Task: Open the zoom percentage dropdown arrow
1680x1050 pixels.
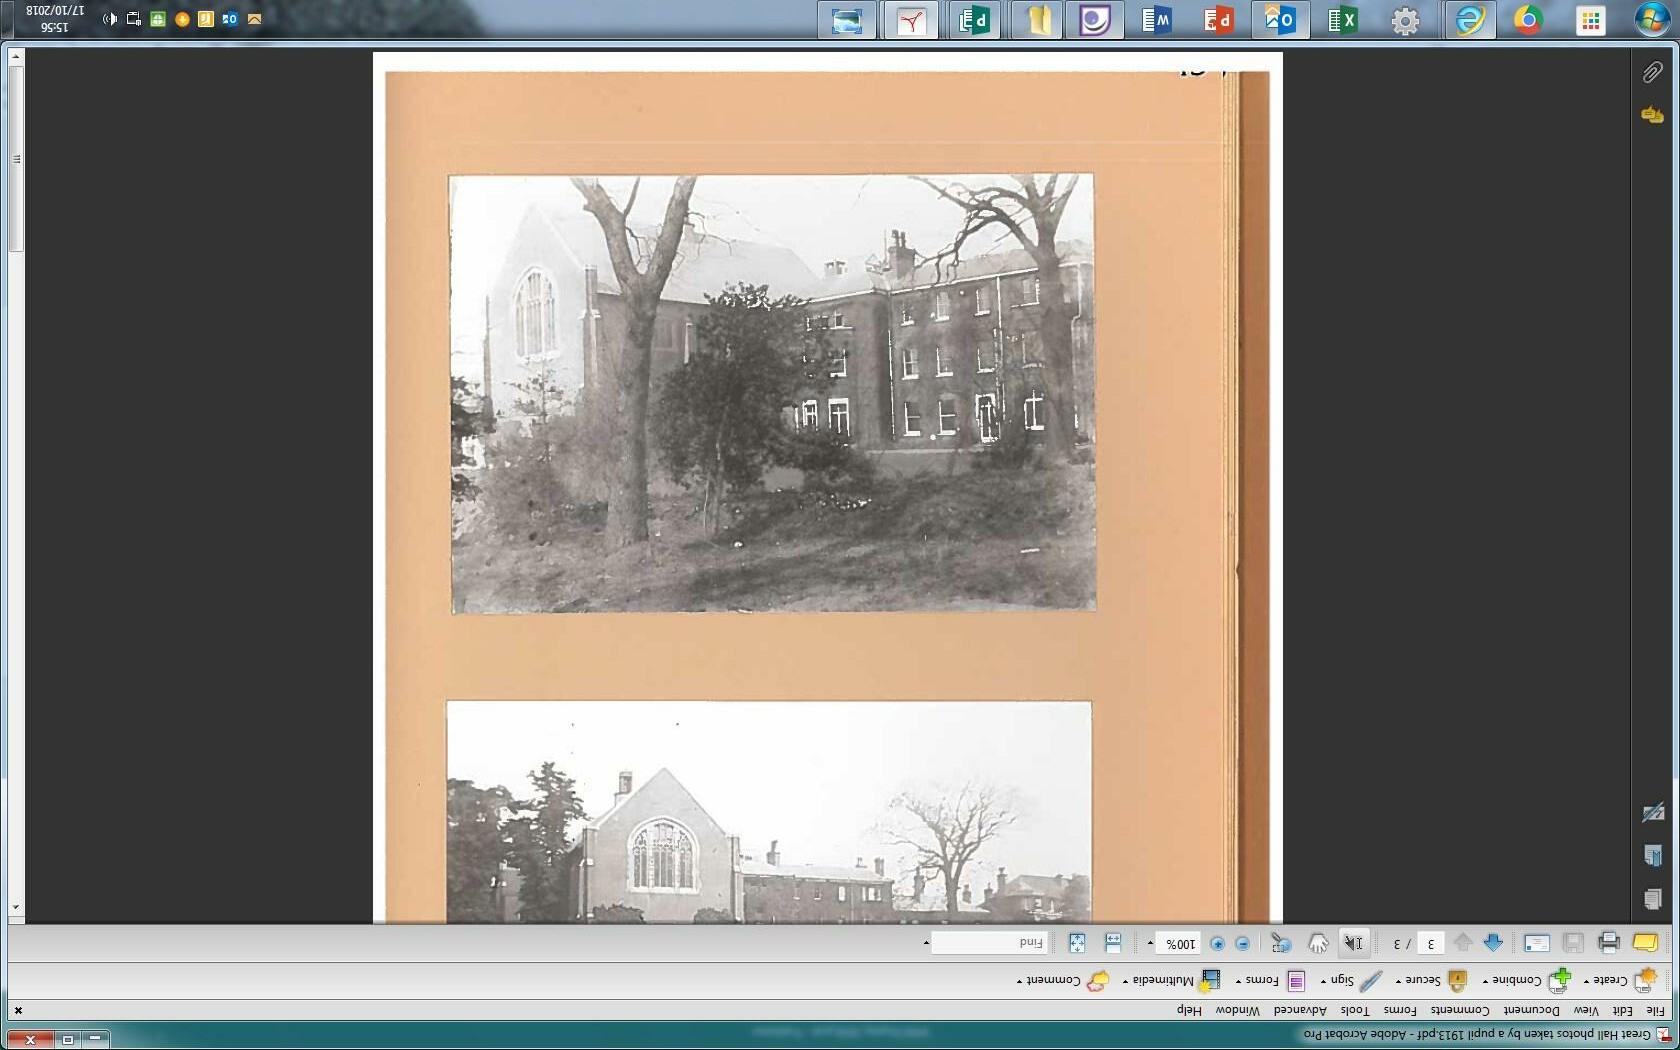Action: pyautogui.click(x=1150, y=943)
